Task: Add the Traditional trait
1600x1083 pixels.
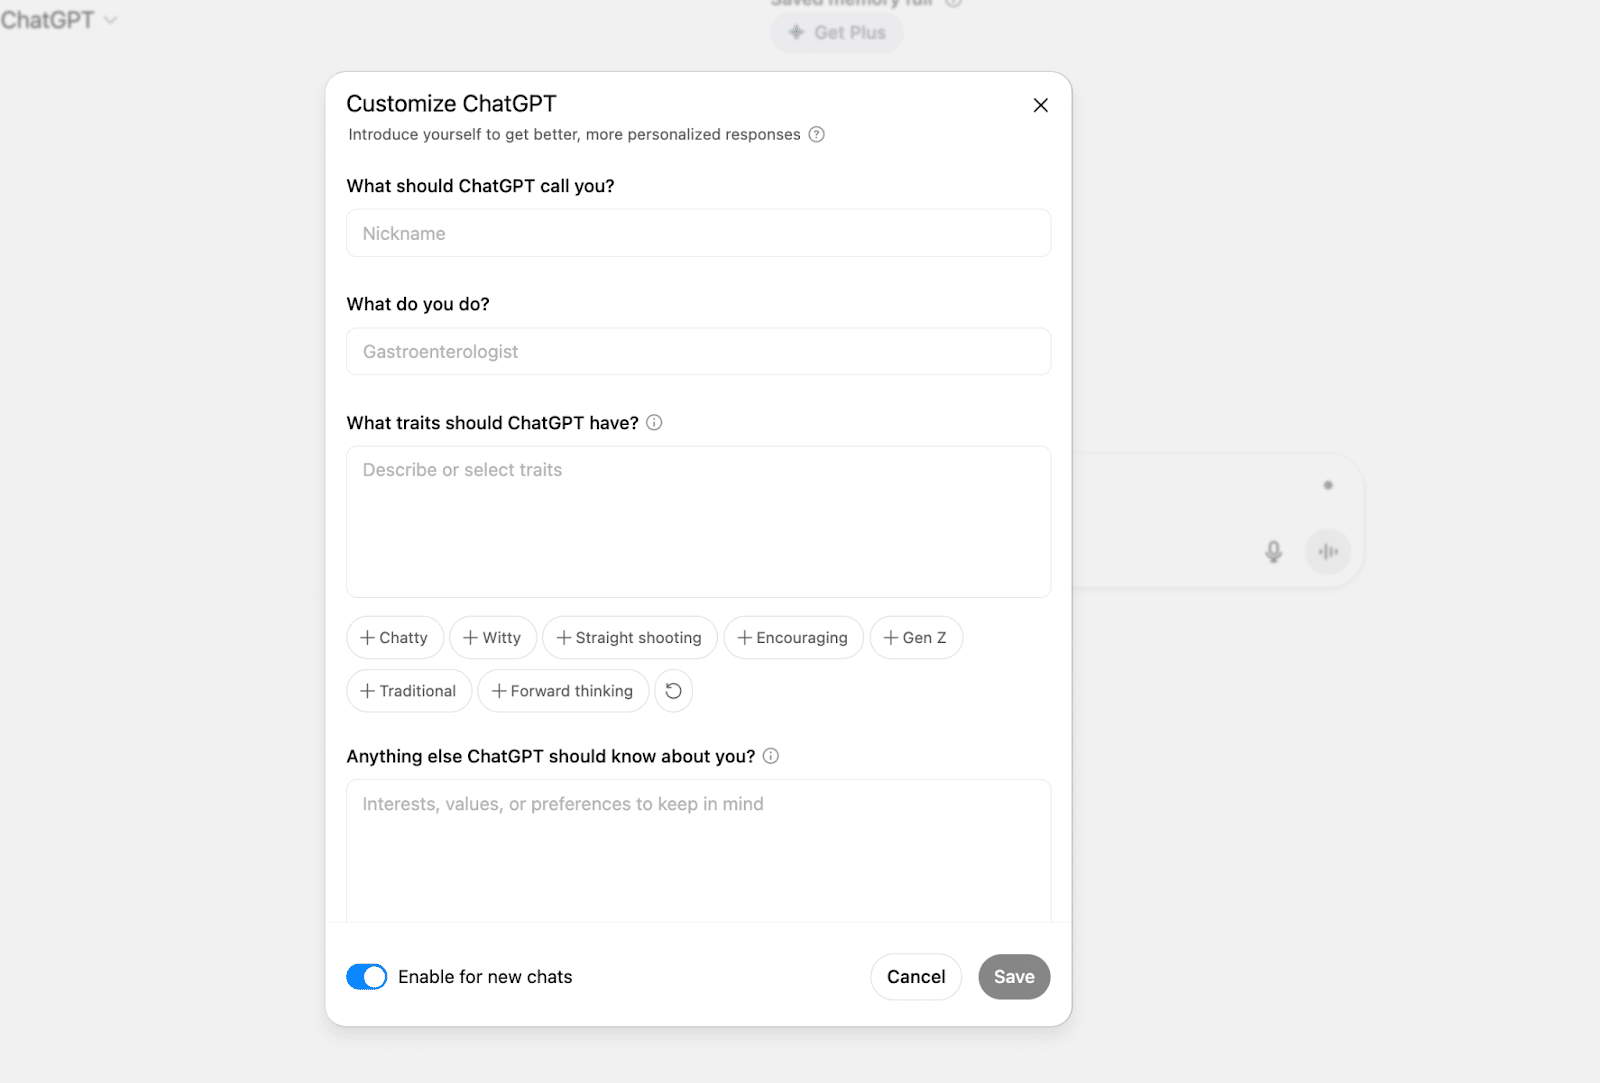Action: (x=409, y=691)
